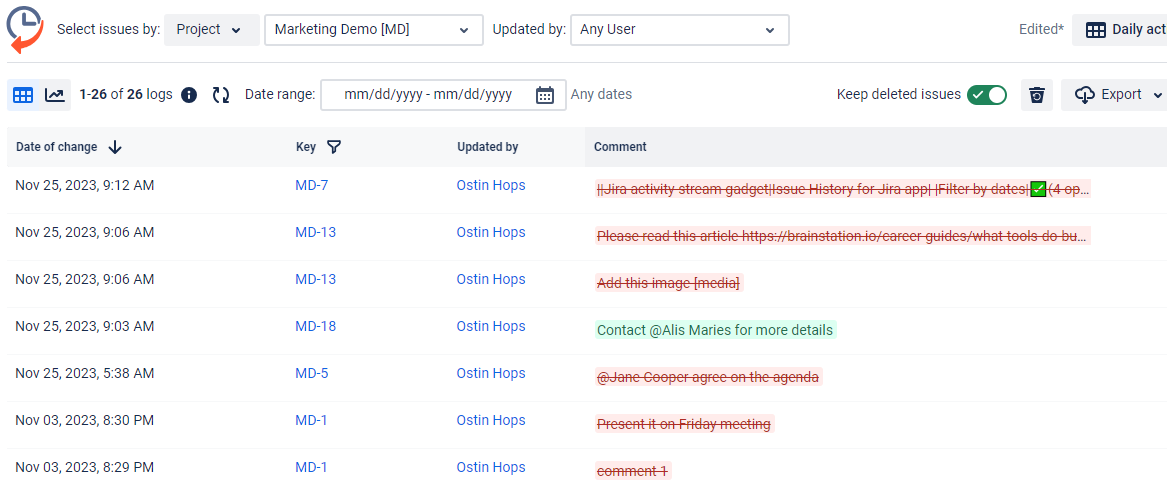1167x495 pixels.
Task: Click the Updated by column header
Action: pos(487,147)
